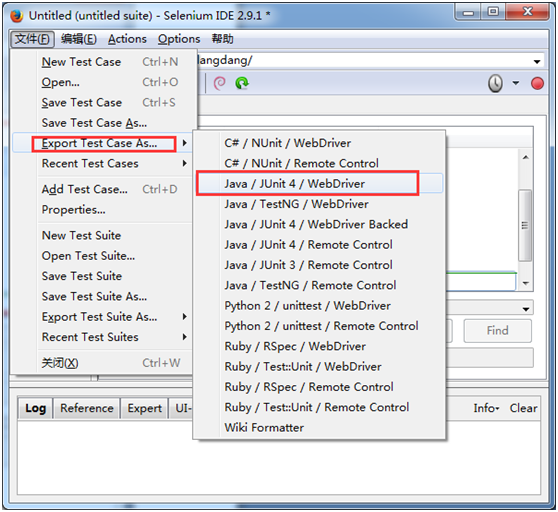The image size is (558, 512).
Task: Export as Java / JUnit 4 / Remote Control
Action: tap(319, 245)
